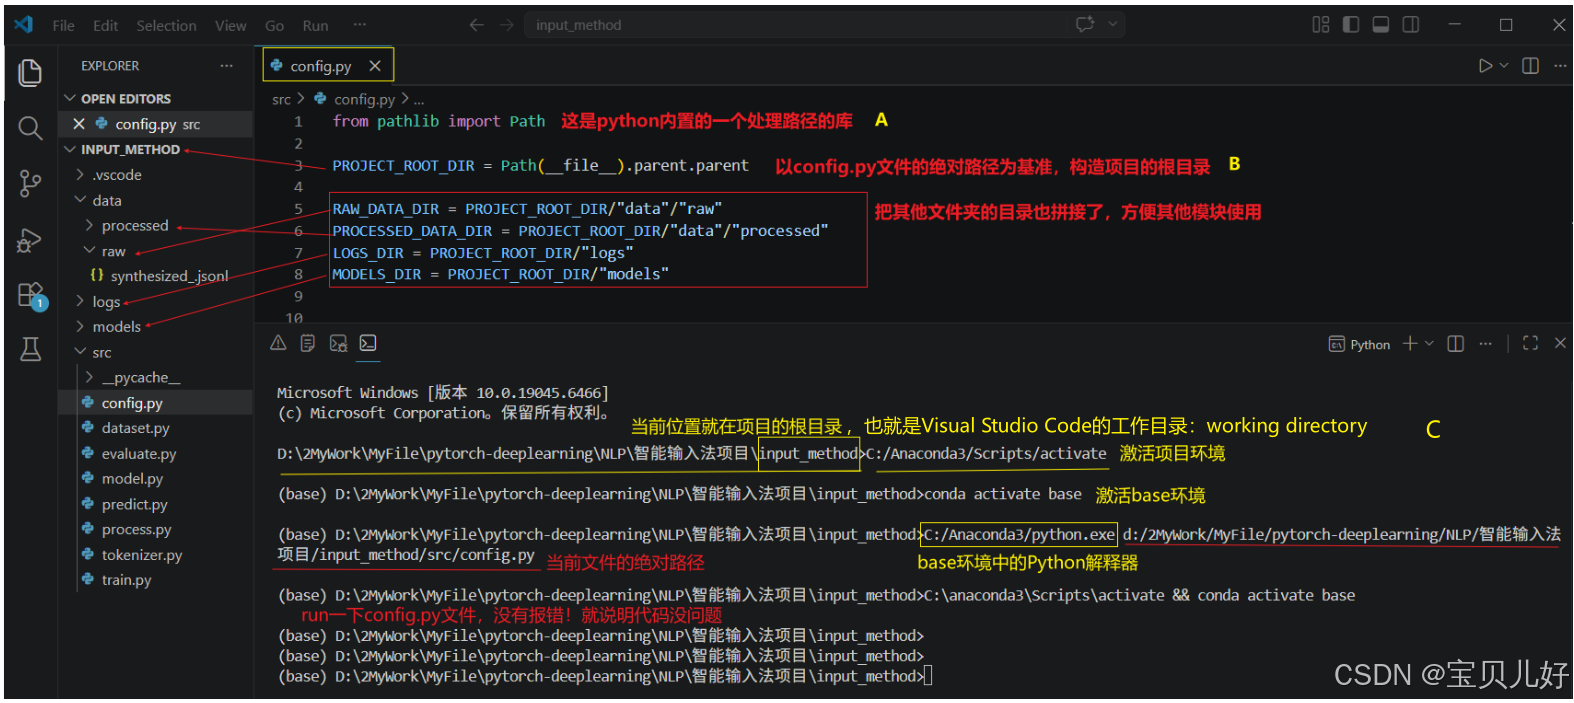Close the terminal panel with X
This screenshot has height=703, width=1574.
click(1560, 343)
